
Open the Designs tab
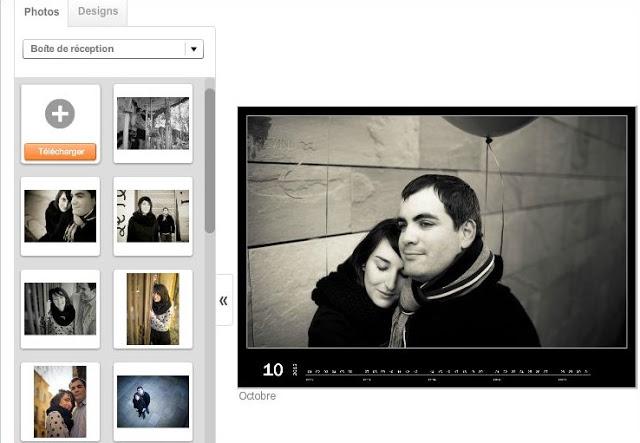click(98, 11)
